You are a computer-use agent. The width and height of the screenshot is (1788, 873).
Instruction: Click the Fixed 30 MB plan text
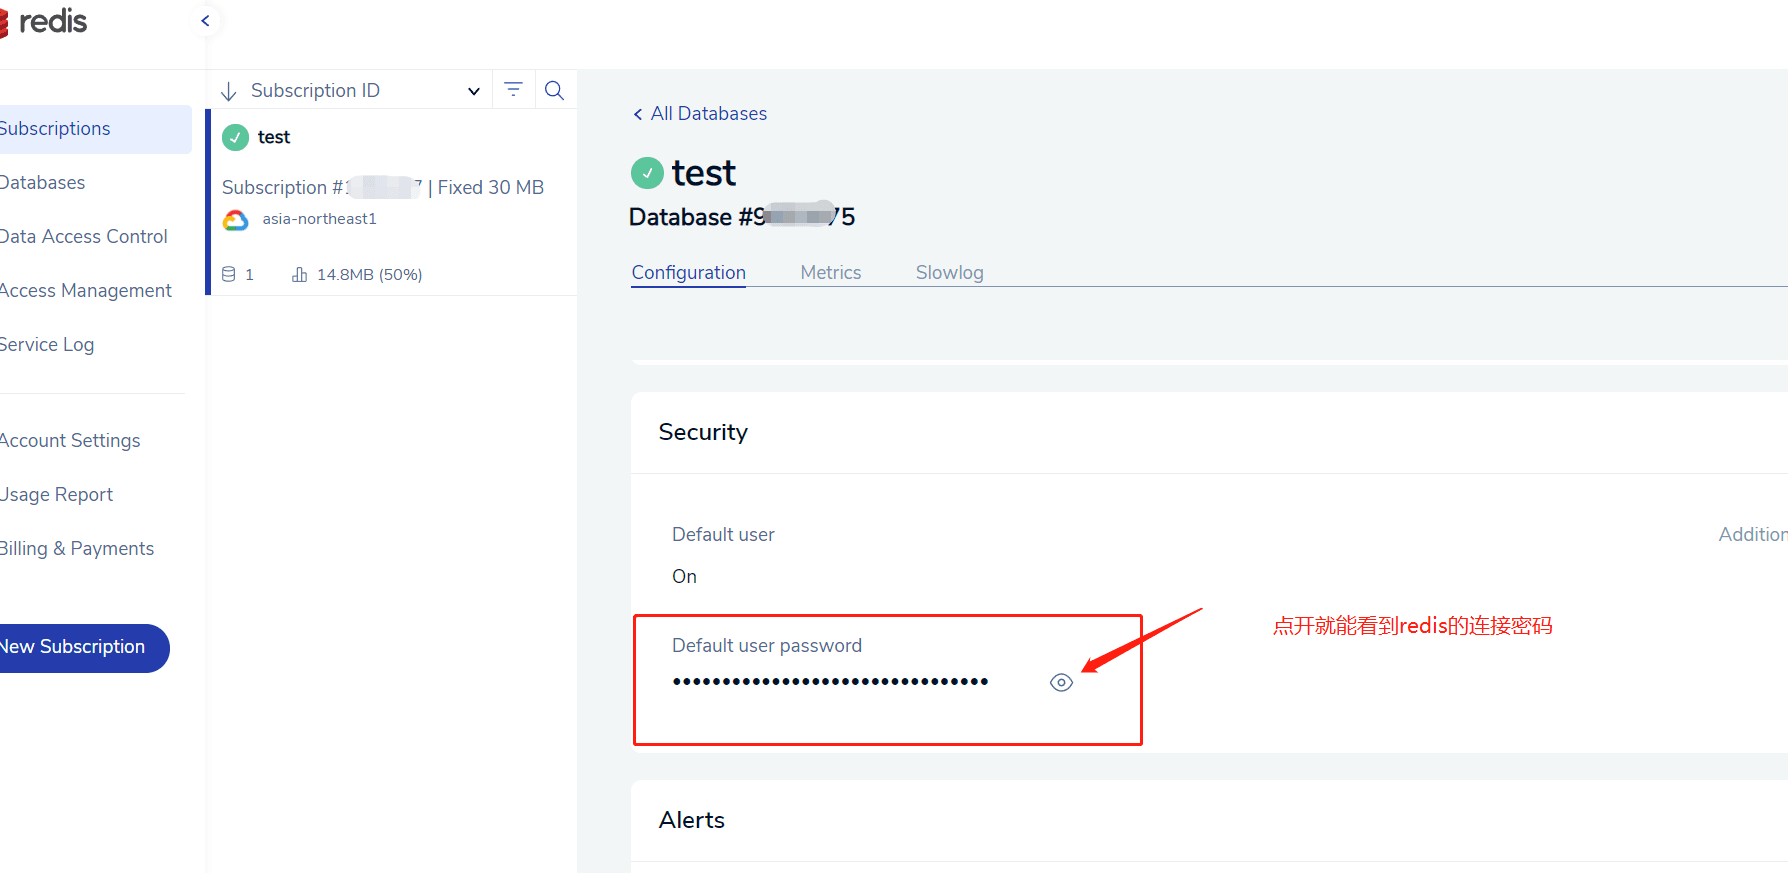(491, 187)
